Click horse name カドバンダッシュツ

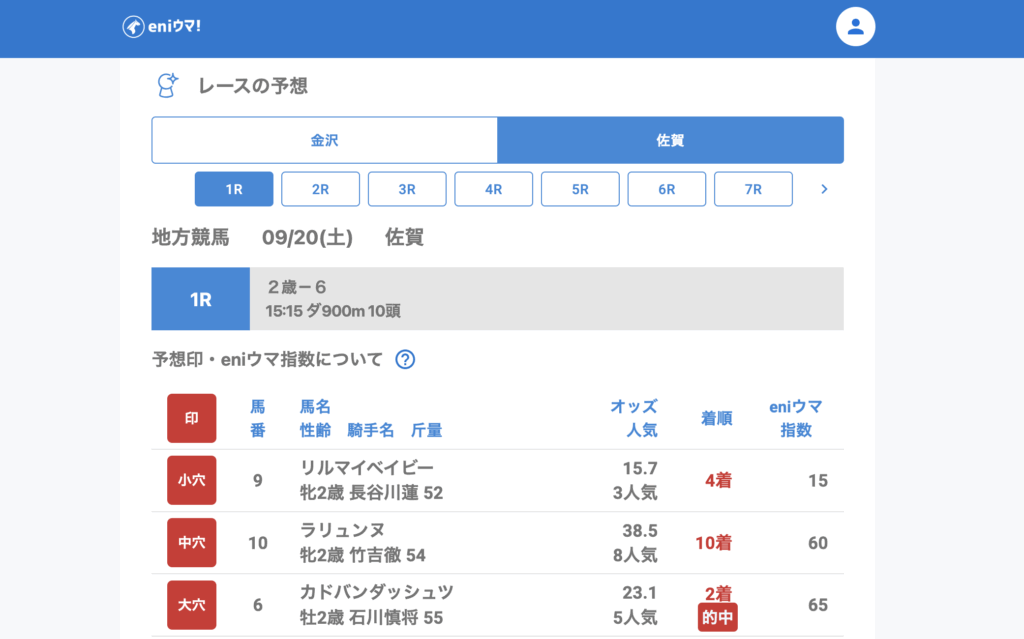pos(377,592)
